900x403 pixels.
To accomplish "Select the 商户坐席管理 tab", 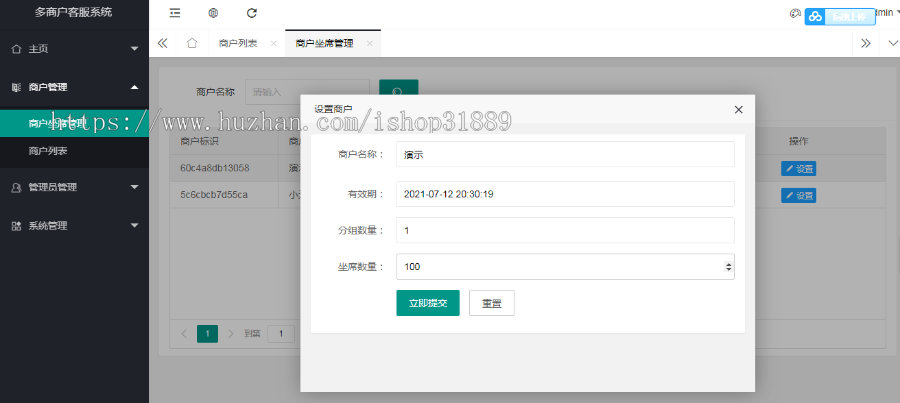I will 324,44.
